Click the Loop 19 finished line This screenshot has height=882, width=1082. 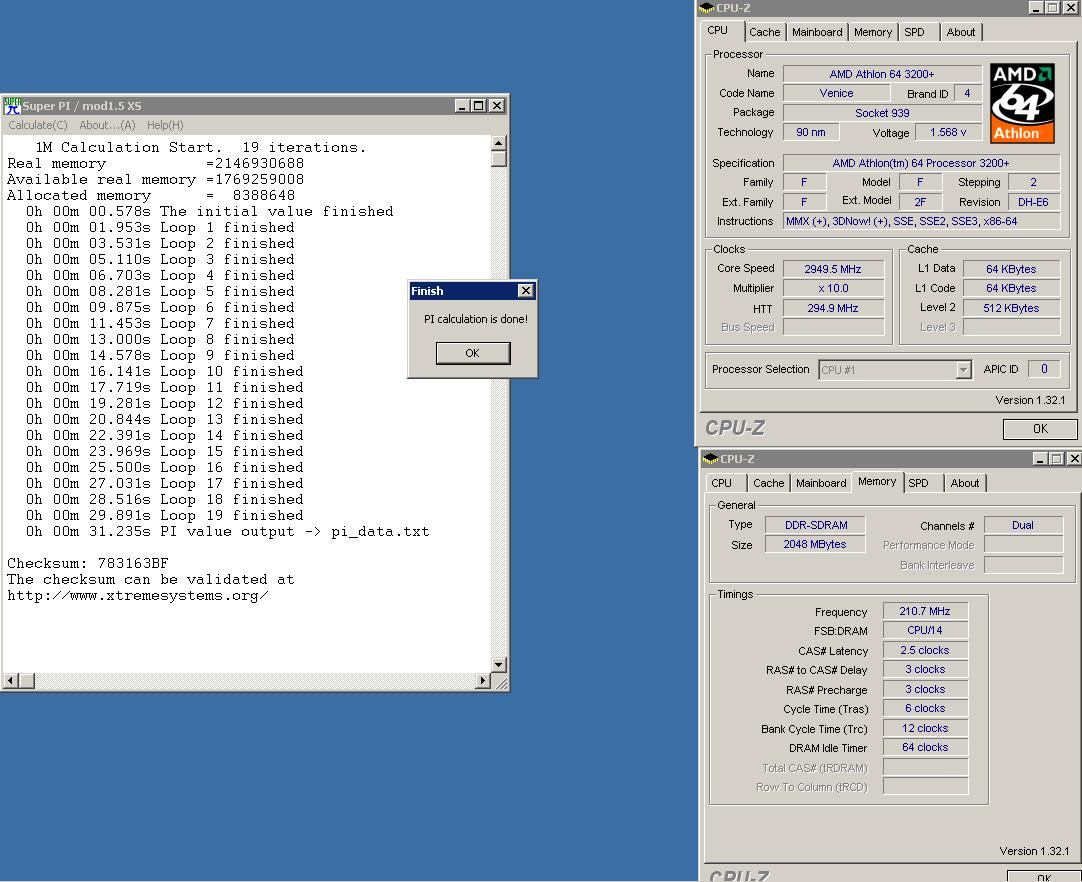(x=164, y=516)
